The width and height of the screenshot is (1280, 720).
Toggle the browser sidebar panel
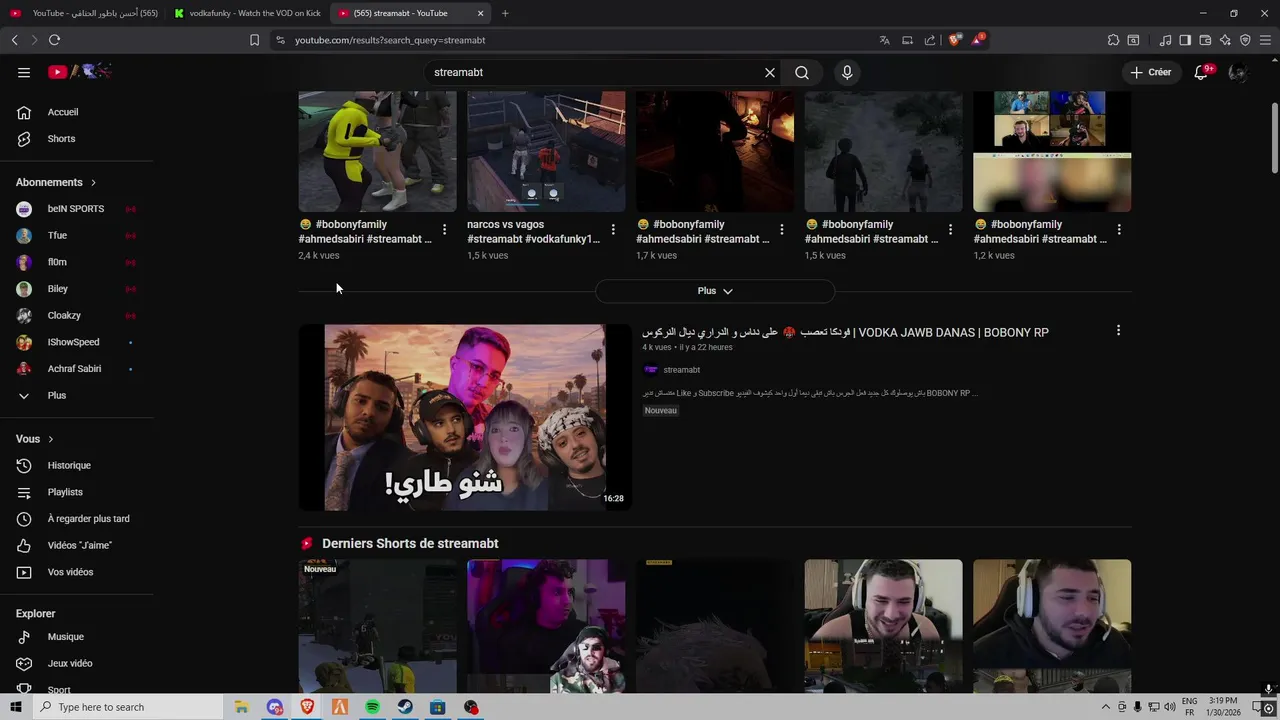[x=1185, y=40]
